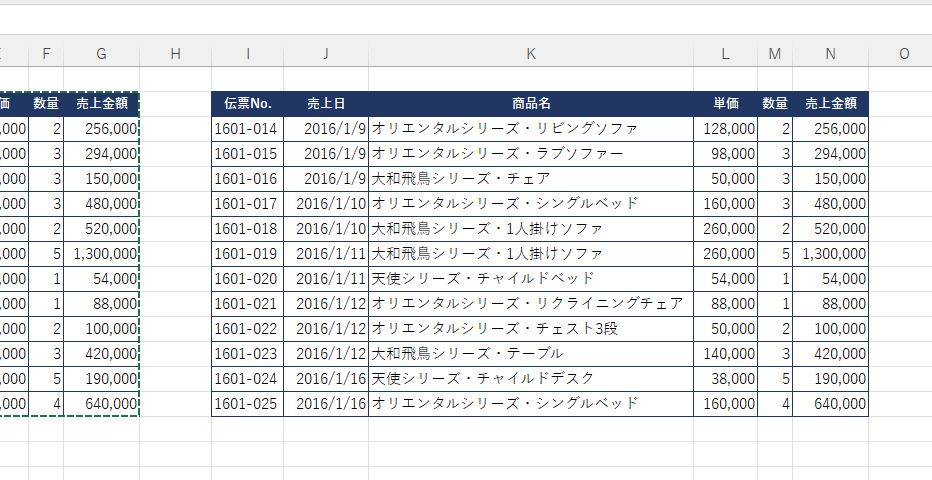
Task: Select invoice cell 1601-020
Action: [247, 279]
